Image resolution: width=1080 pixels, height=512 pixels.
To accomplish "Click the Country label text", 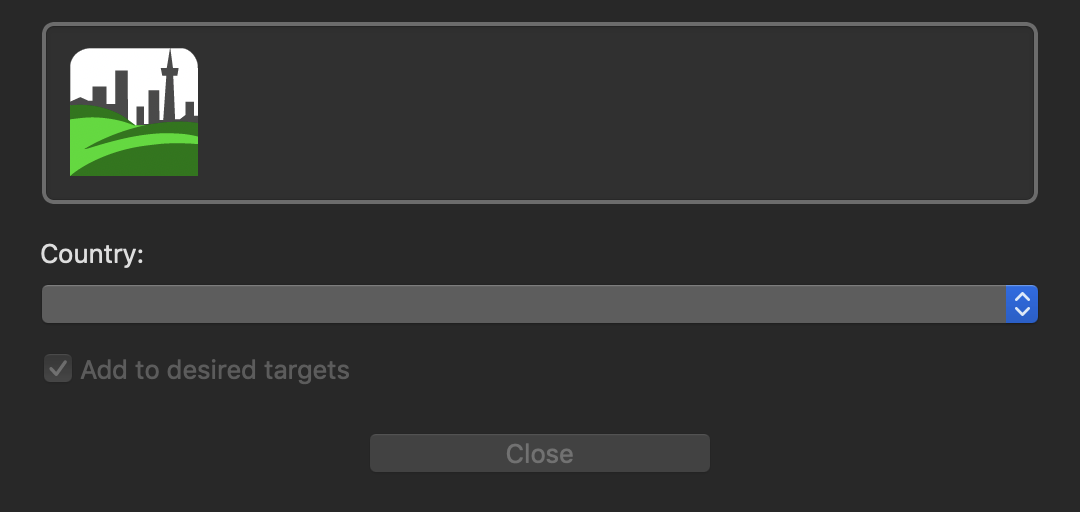I will 92,254.
